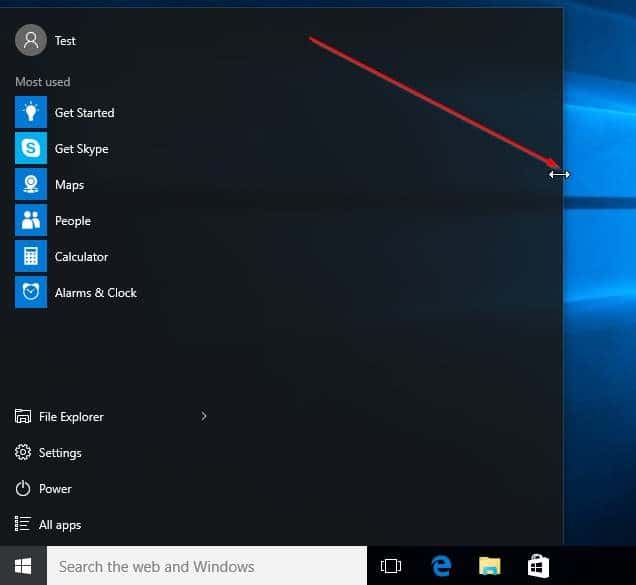This screenshot has width=636, height=585.
Task: Select the Maps entry text
Action: coord(69,185)
